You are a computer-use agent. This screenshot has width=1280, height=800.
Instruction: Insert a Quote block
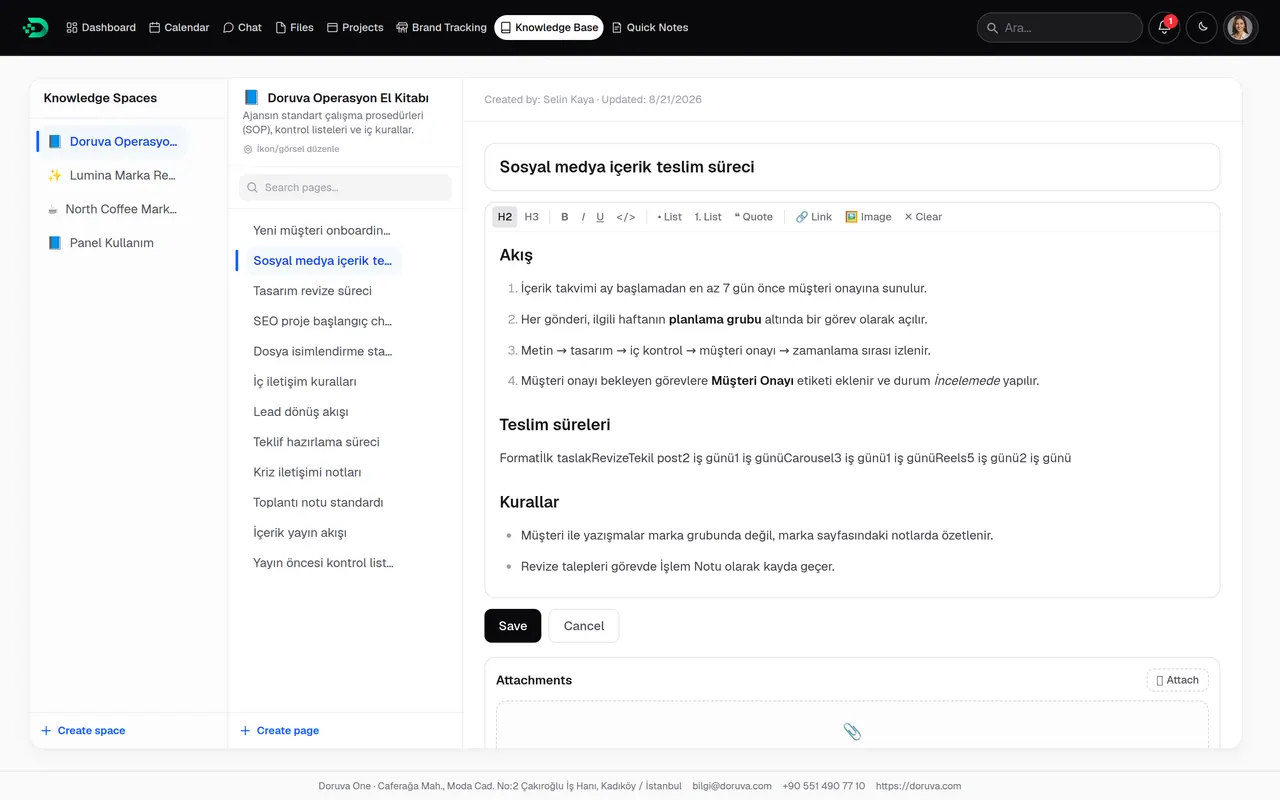point(754,217)
